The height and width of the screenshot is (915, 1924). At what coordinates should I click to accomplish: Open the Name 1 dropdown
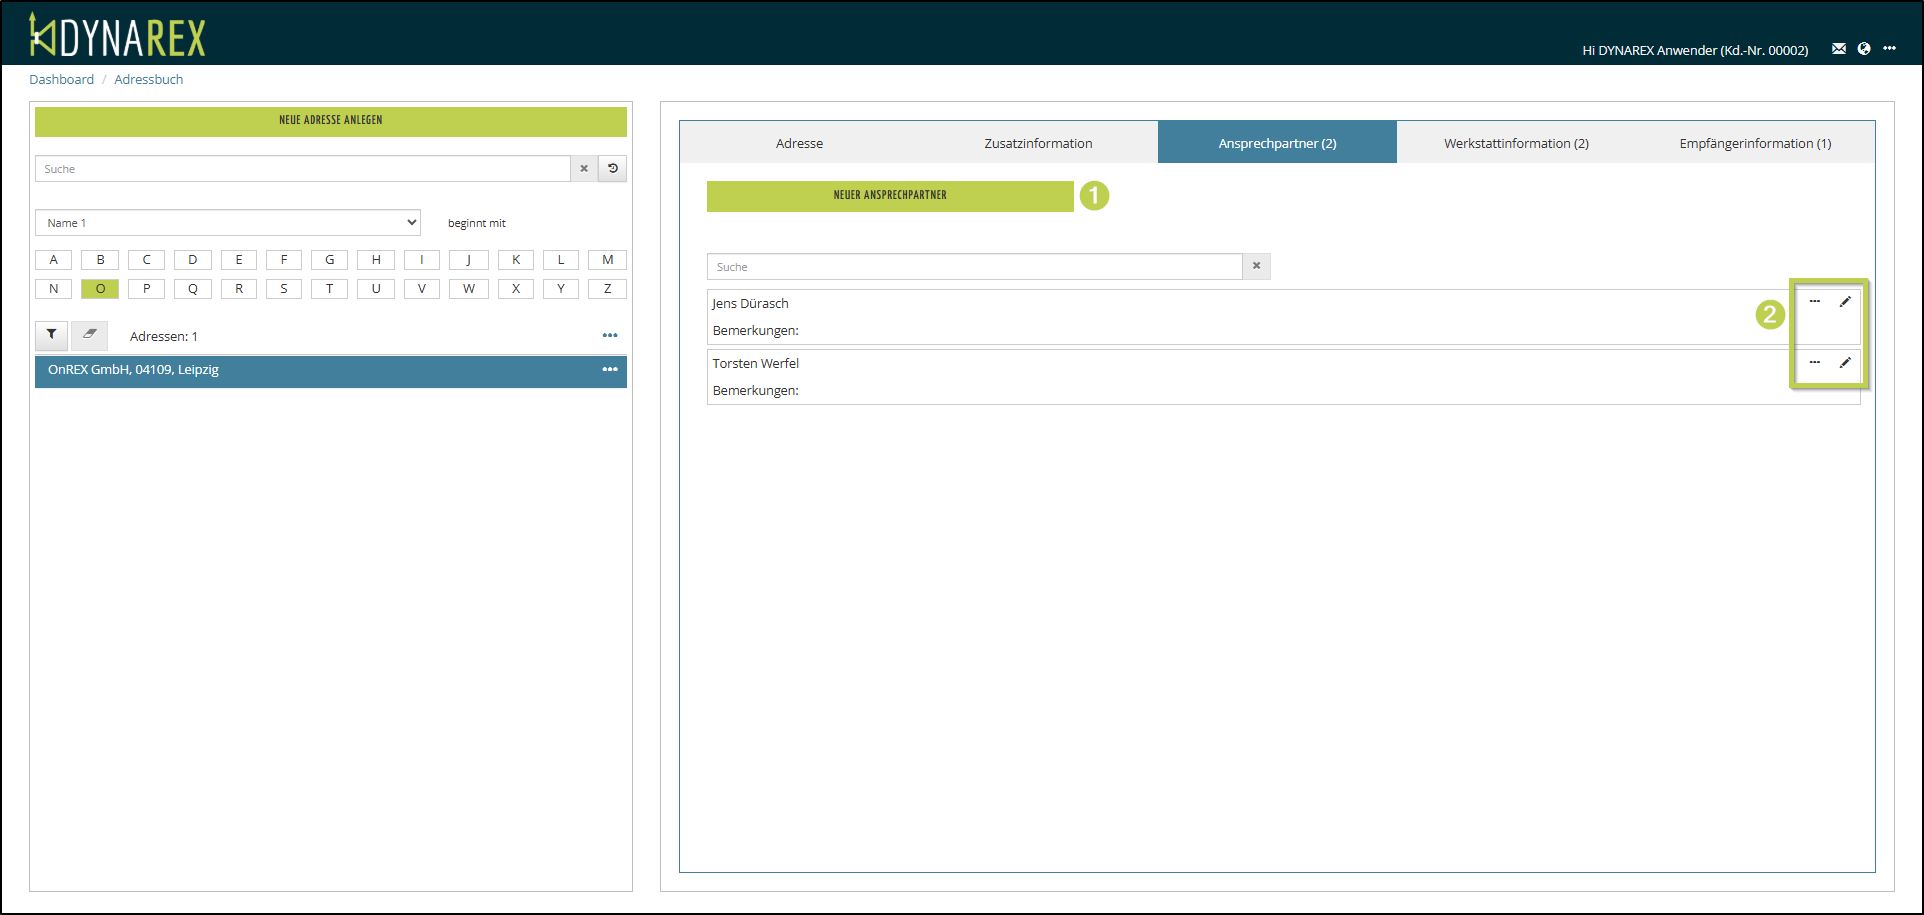[x=228, y=223]
